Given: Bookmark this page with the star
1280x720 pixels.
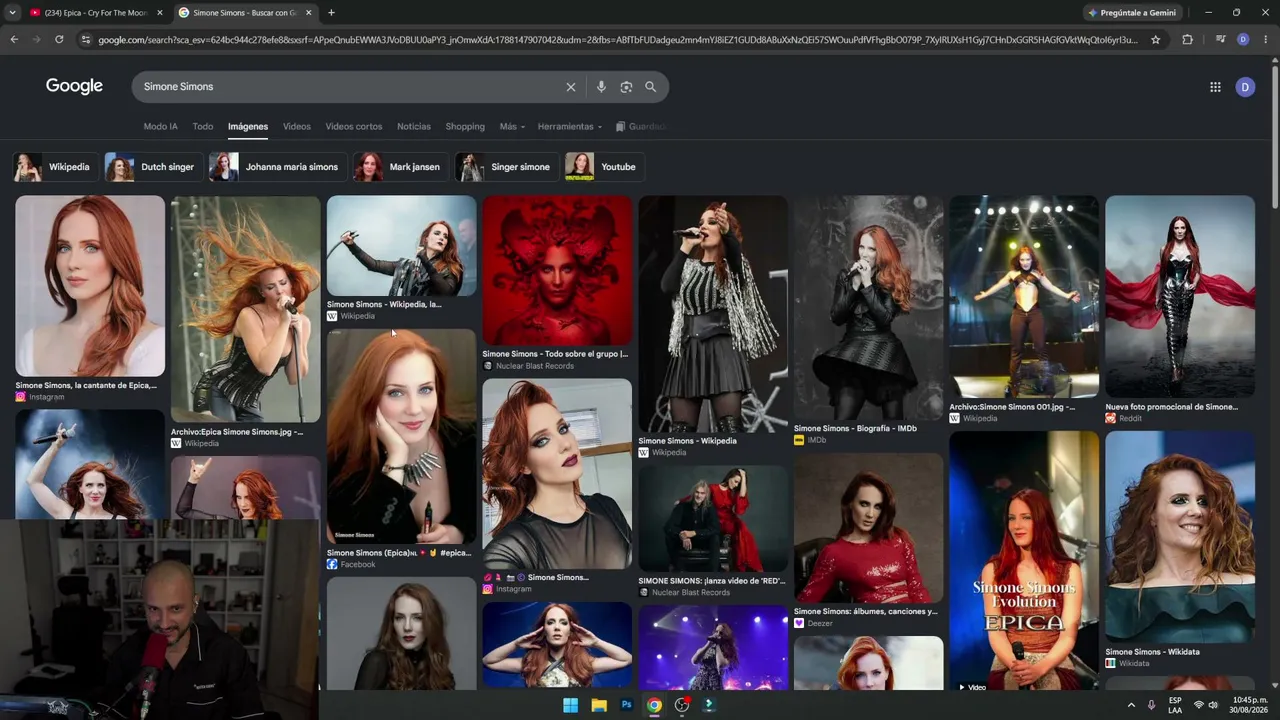Looking at the screenshot, I should tap(1156, 40).
